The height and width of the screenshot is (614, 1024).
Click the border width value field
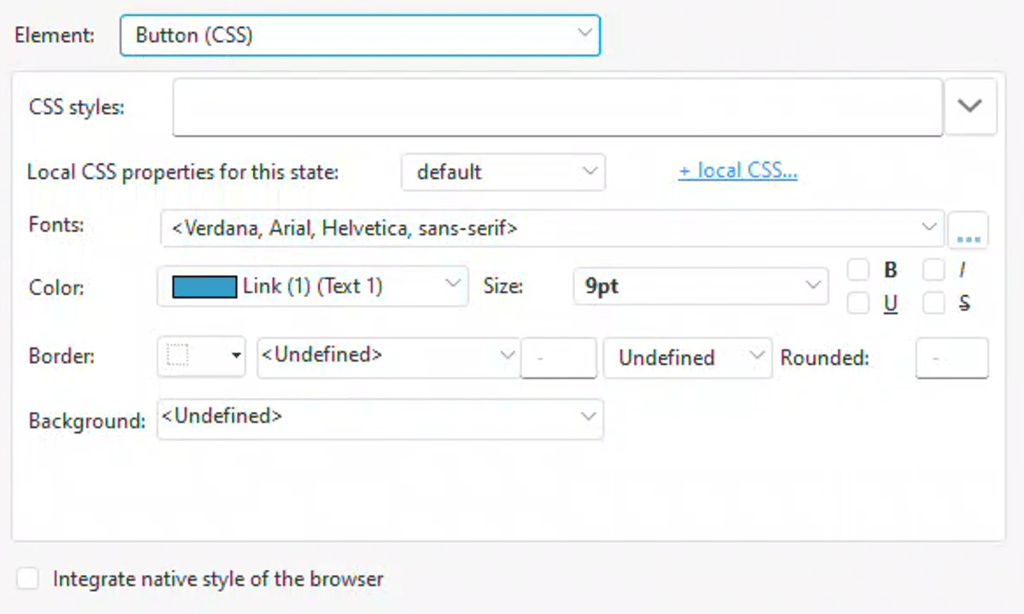click(x=559, y=358)
